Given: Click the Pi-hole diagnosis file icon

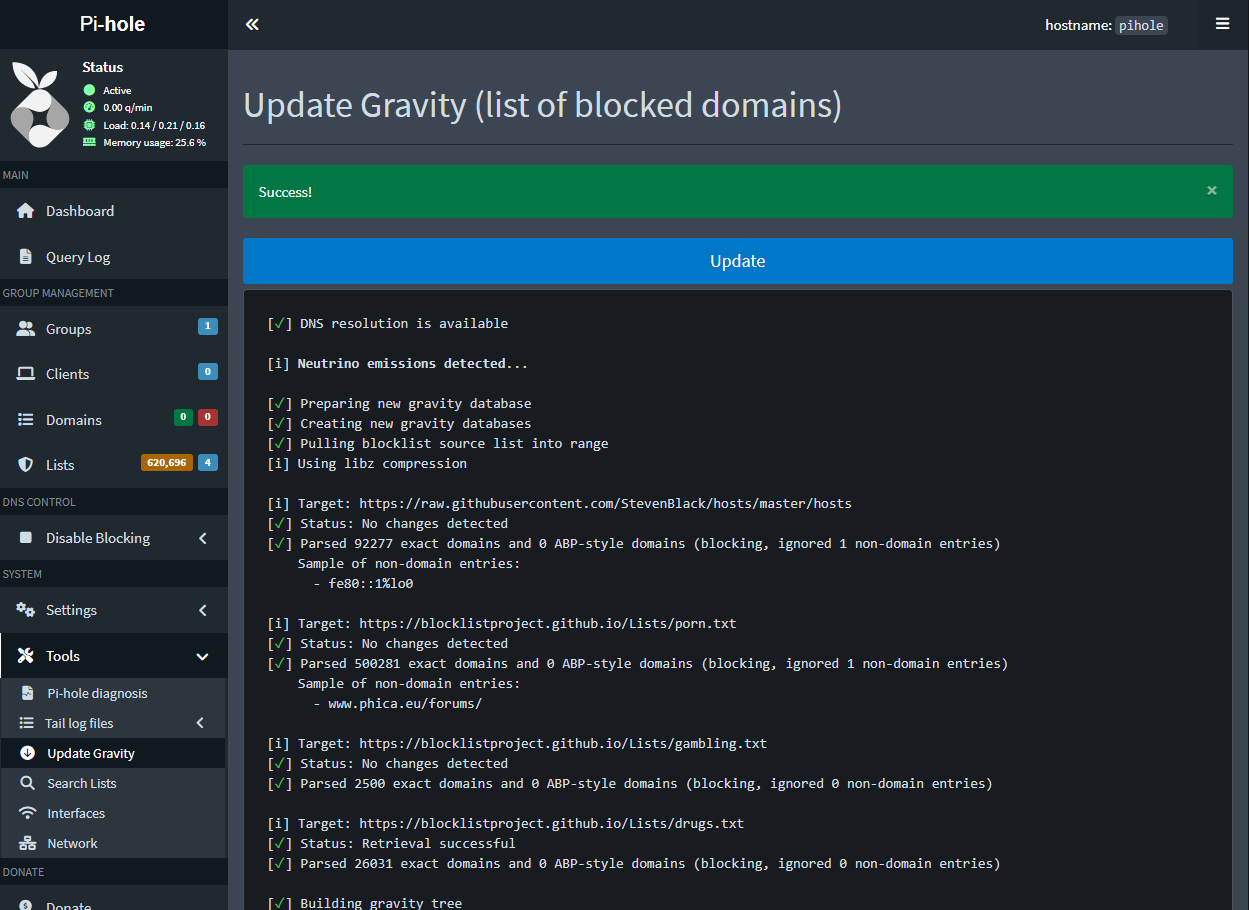Looking at the screenshot, I should tap(27, 693).
